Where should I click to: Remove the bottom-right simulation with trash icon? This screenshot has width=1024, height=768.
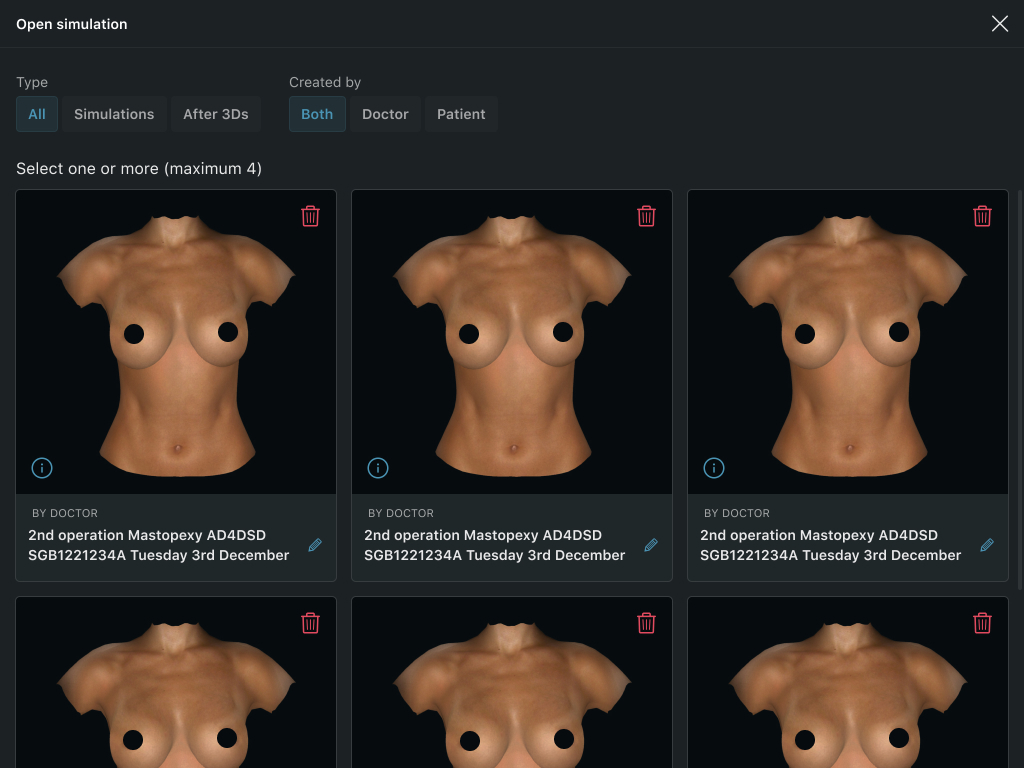tap(982, 623)
